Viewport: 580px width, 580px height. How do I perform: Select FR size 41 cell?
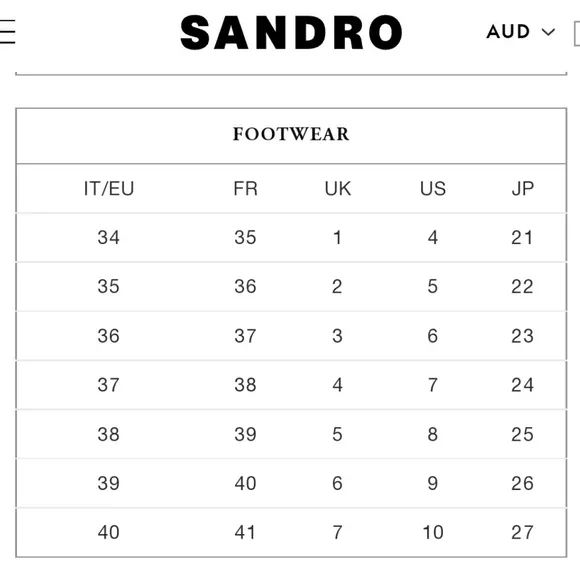click(245, 533)
